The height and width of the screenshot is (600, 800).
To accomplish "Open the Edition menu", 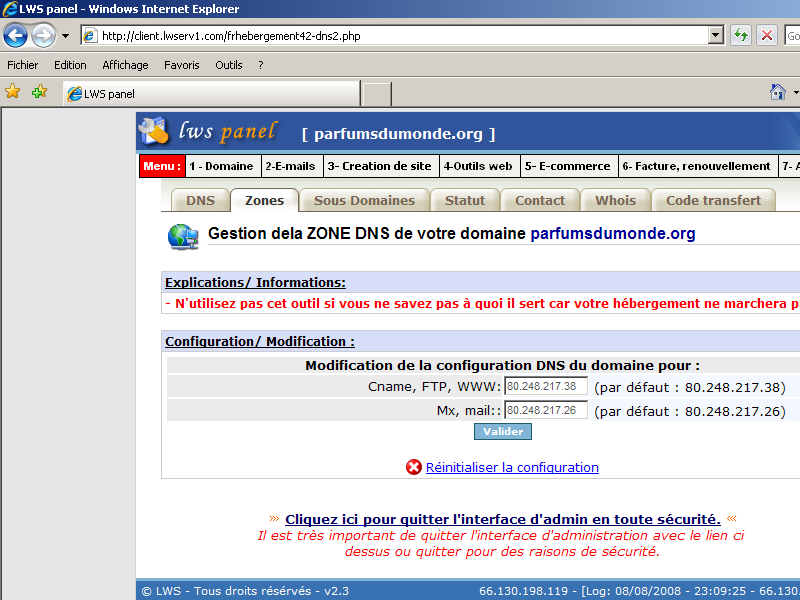I will [70, 65].
